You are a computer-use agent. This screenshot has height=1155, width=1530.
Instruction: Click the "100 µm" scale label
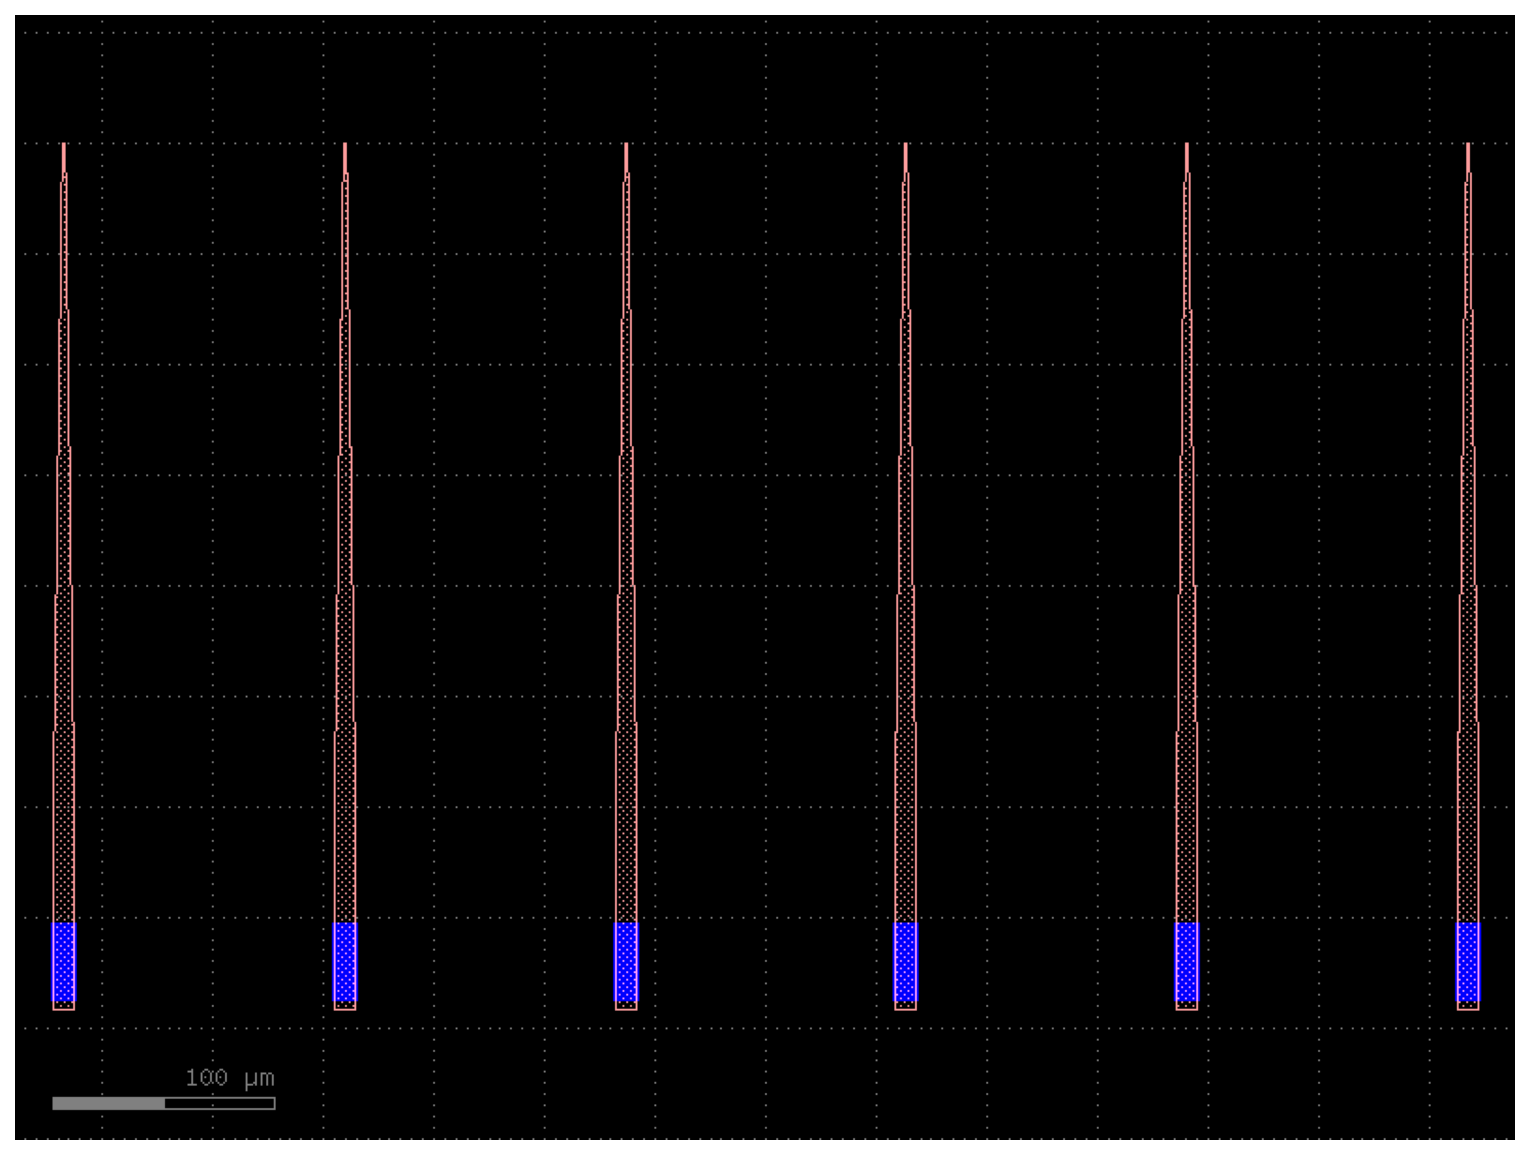[230, 1078]
